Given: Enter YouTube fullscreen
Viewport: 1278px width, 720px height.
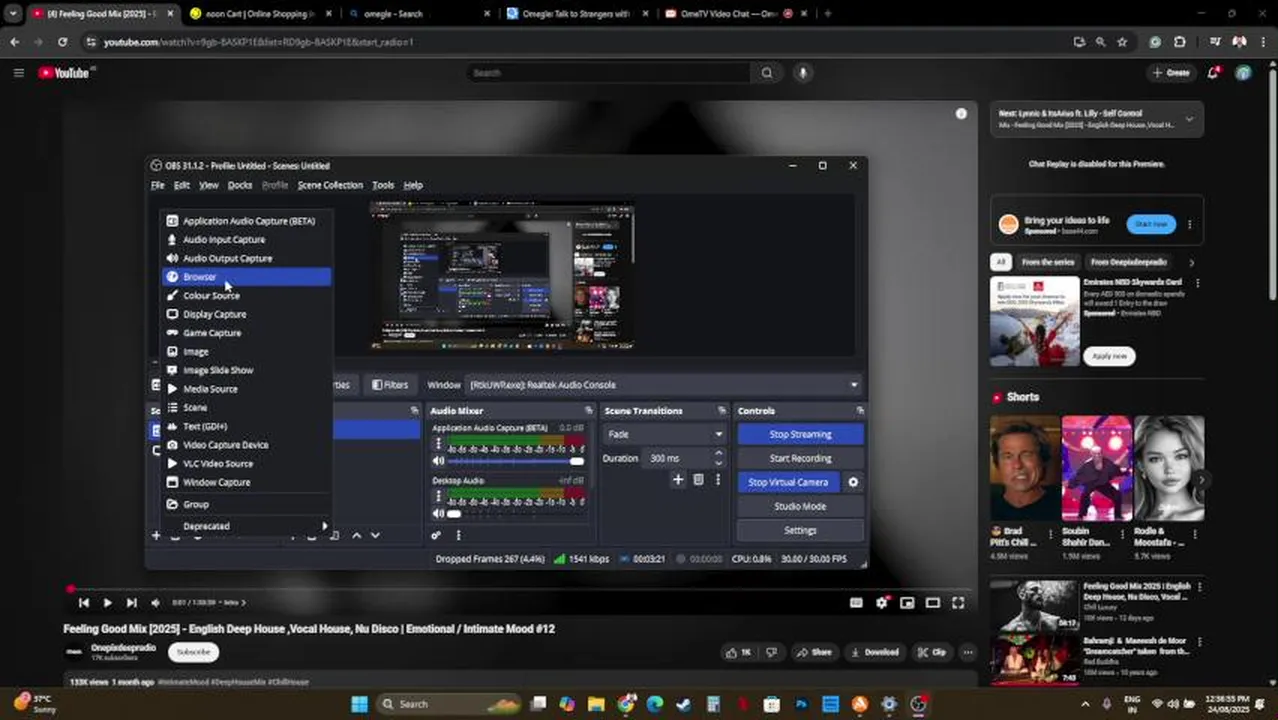Looking at the screenshot, I should click(958, 603).
